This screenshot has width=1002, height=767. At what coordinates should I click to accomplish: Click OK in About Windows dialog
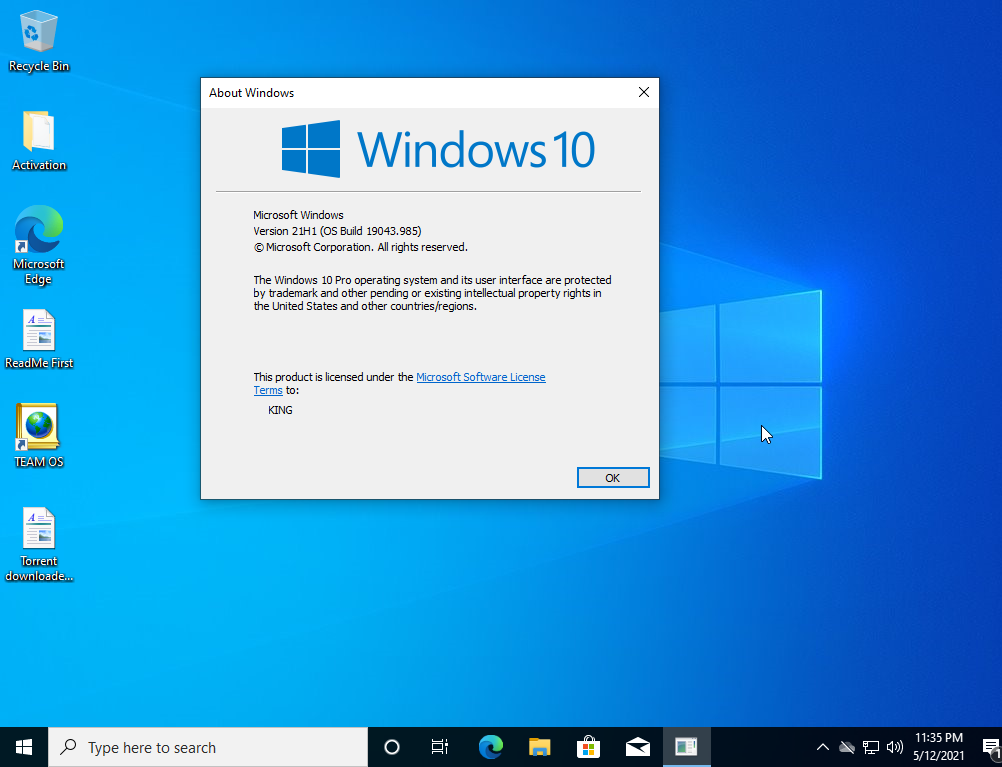pos(613,477)
